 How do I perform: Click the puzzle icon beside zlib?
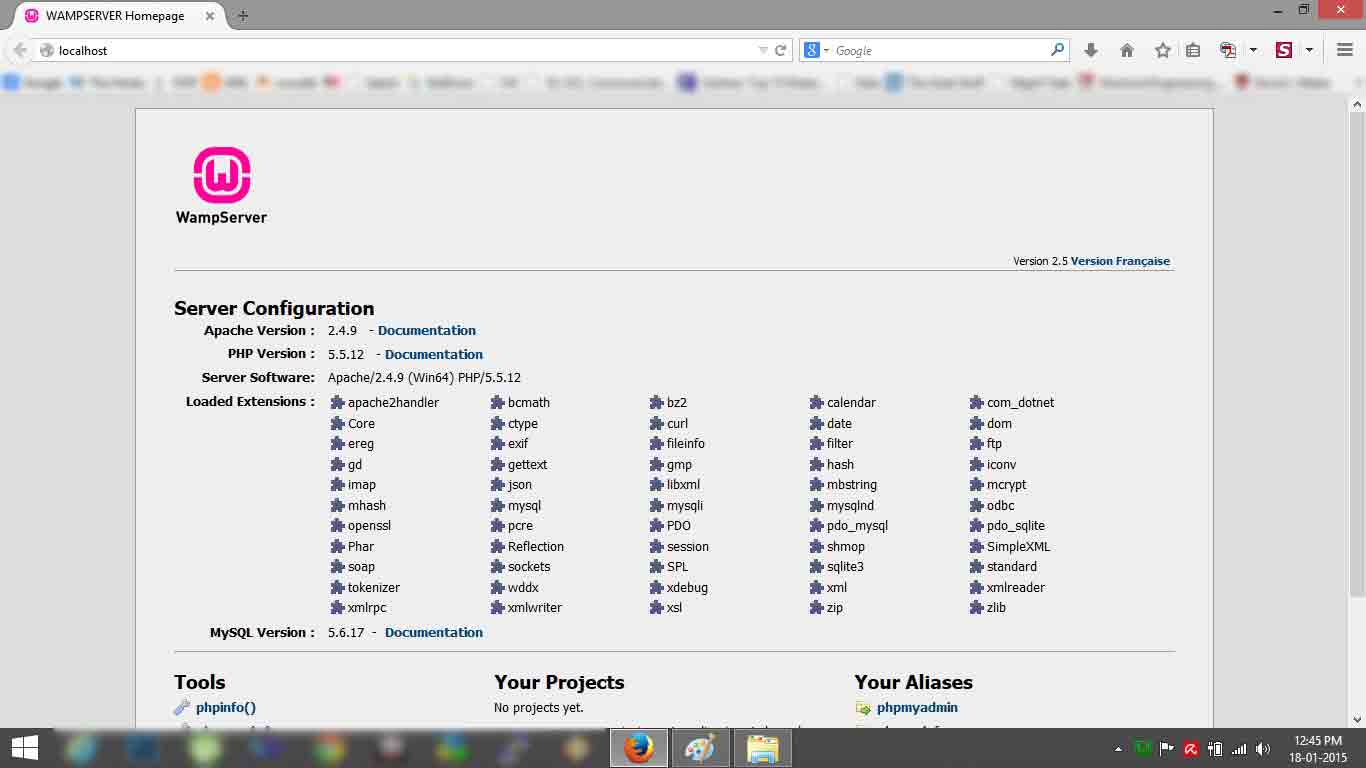(x=977, y=608)
